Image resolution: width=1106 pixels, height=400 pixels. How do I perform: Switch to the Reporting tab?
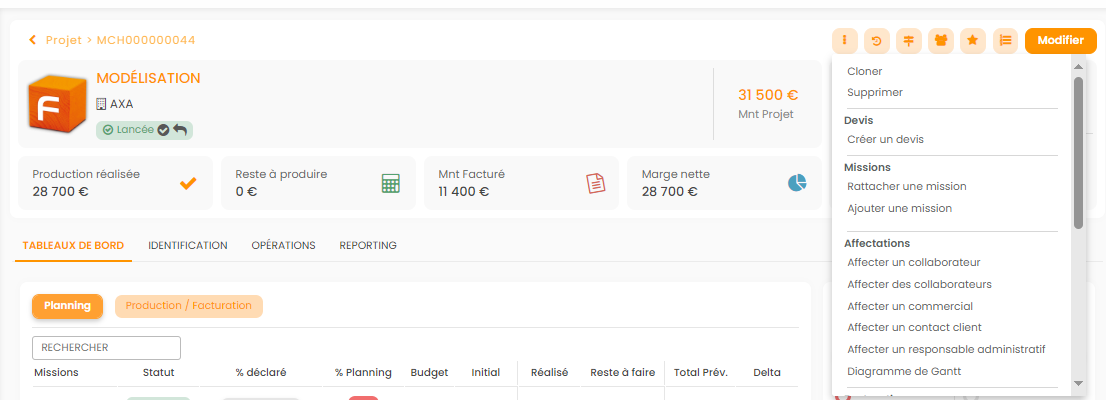tap(368, 245)
